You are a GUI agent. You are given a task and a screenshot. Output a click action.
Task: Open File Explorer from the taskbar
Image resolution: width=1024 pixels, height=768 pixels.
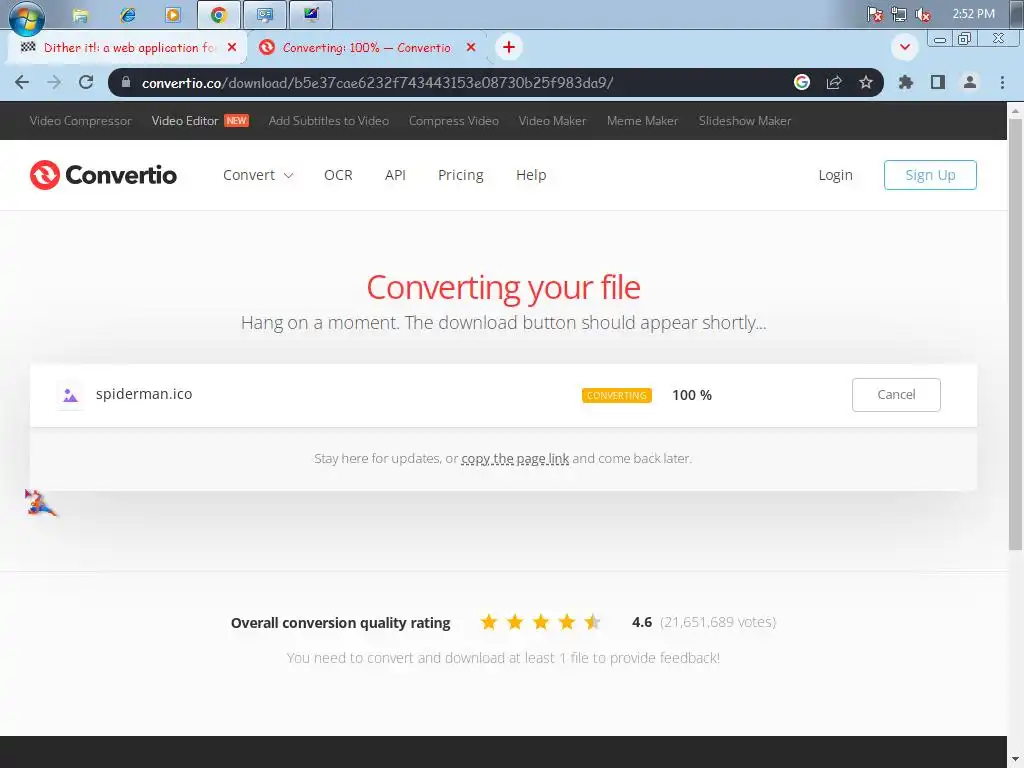pyautogui.click(x=80, y=15)
